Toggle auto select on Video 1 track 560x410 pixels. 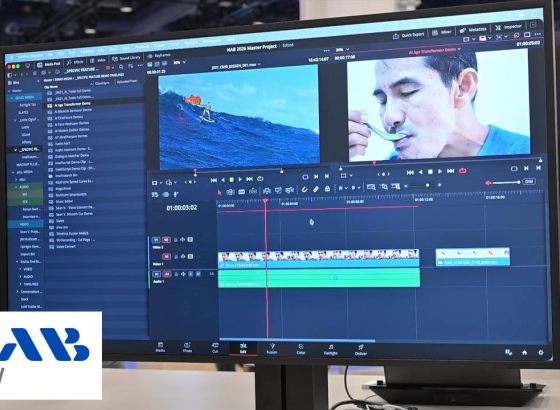pos(183,256)
